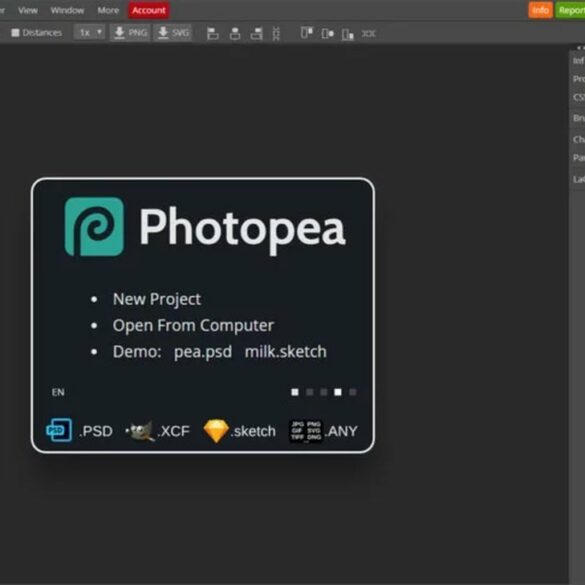Change language via EN label
Viewport: 585px width, 585px height.
tap(58, 392)
